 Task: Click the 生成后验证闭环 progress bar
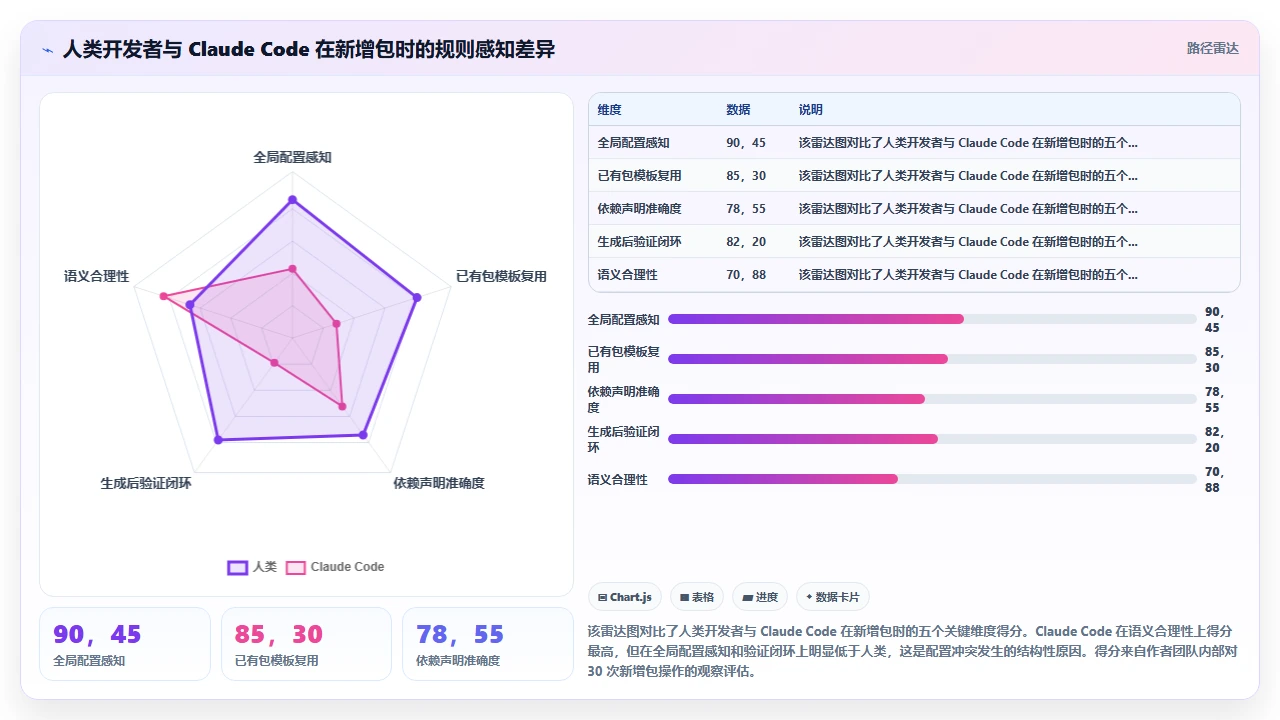tap(932, 439)
